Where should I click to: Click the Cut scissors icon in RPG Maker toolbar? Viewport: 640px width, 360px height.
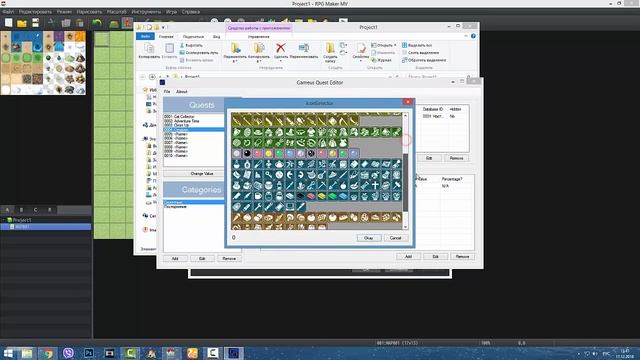click(x=51, y=23)
